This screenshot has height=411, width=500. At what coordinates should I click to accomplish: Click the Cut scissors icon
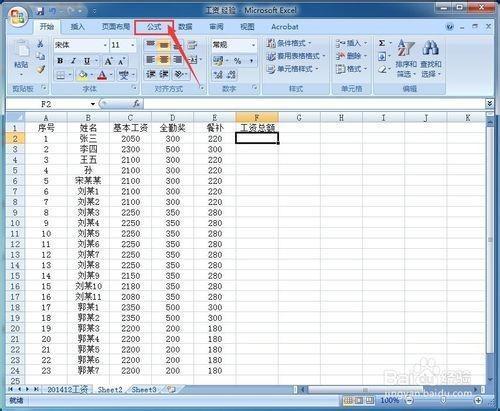click(x=40, y=44)
